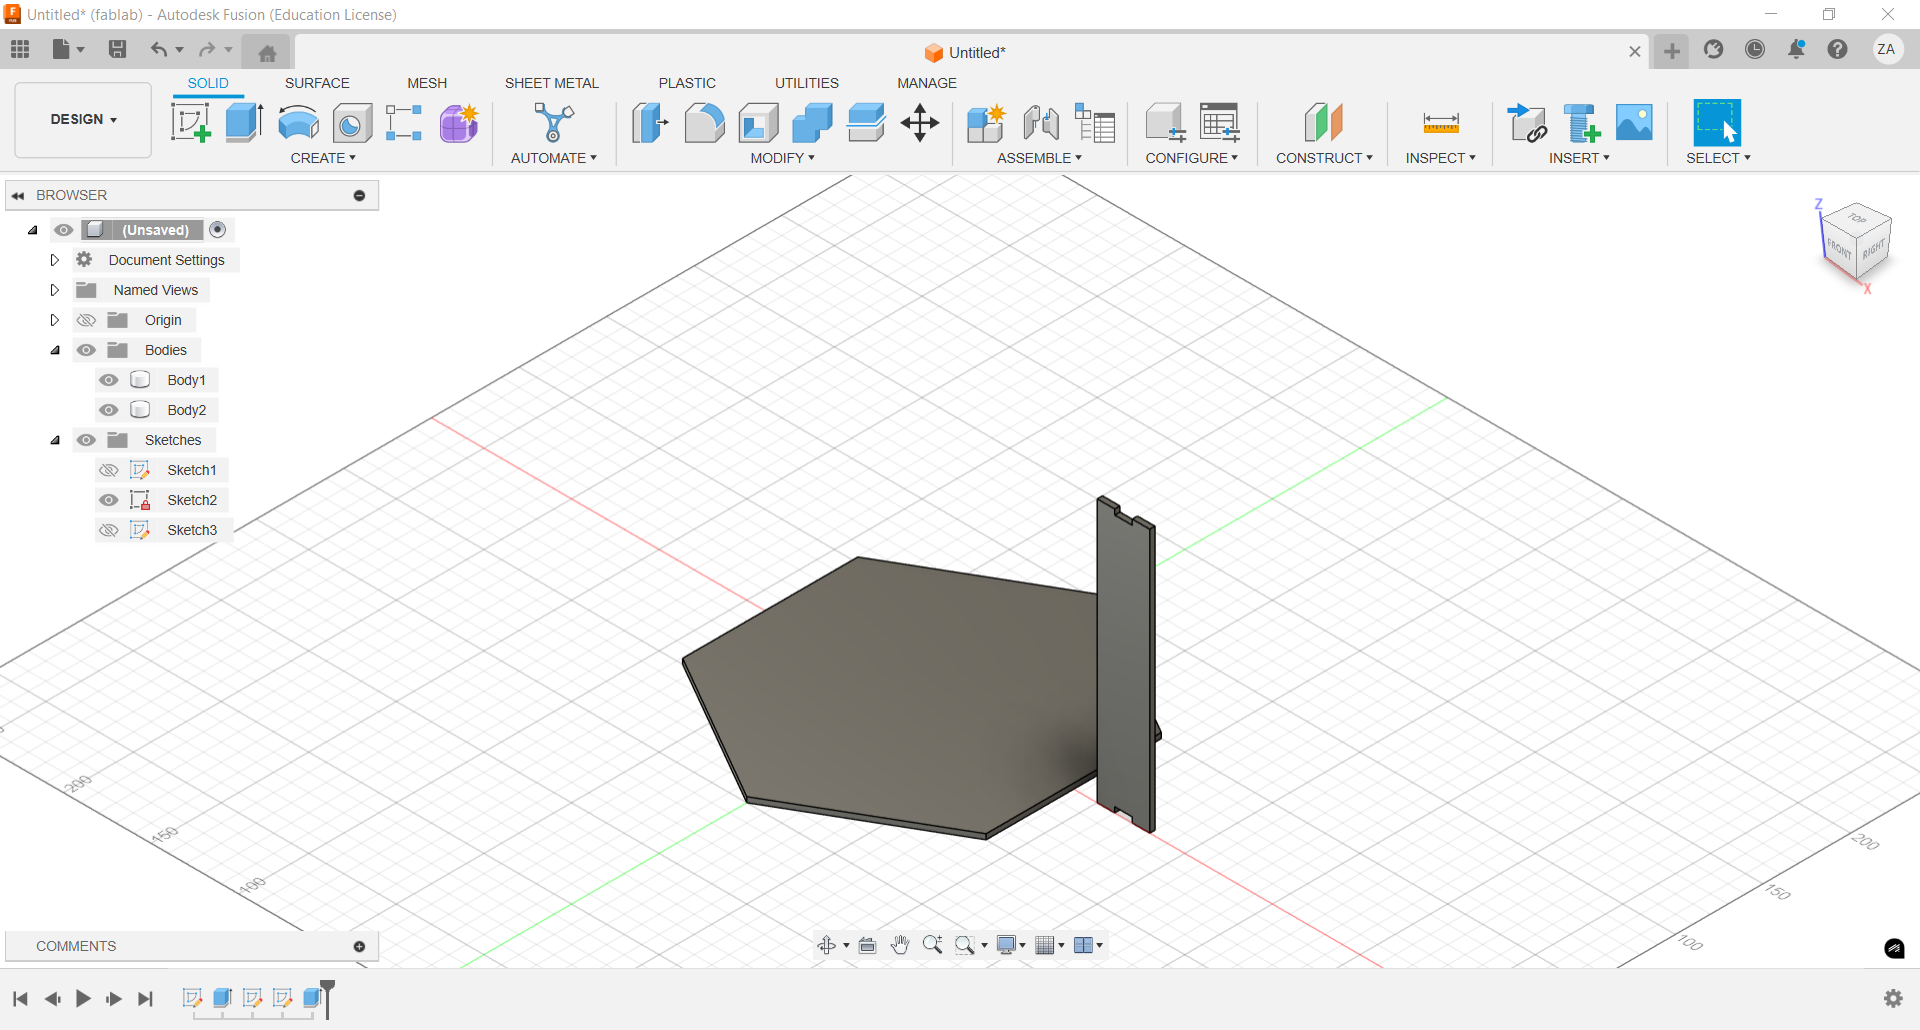
Task: Jump to timeline beginning
Action: [x=20, y=998]
